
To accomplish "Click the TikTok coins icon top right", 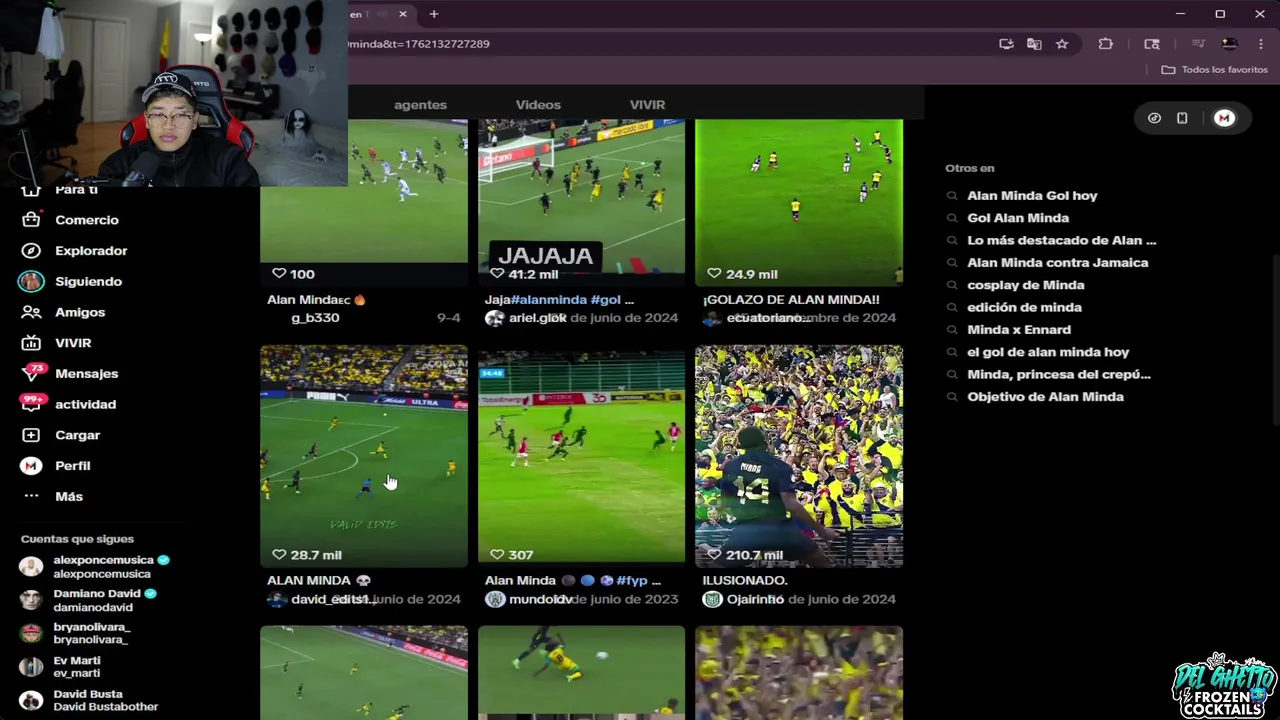I will tap(1154, 118).
